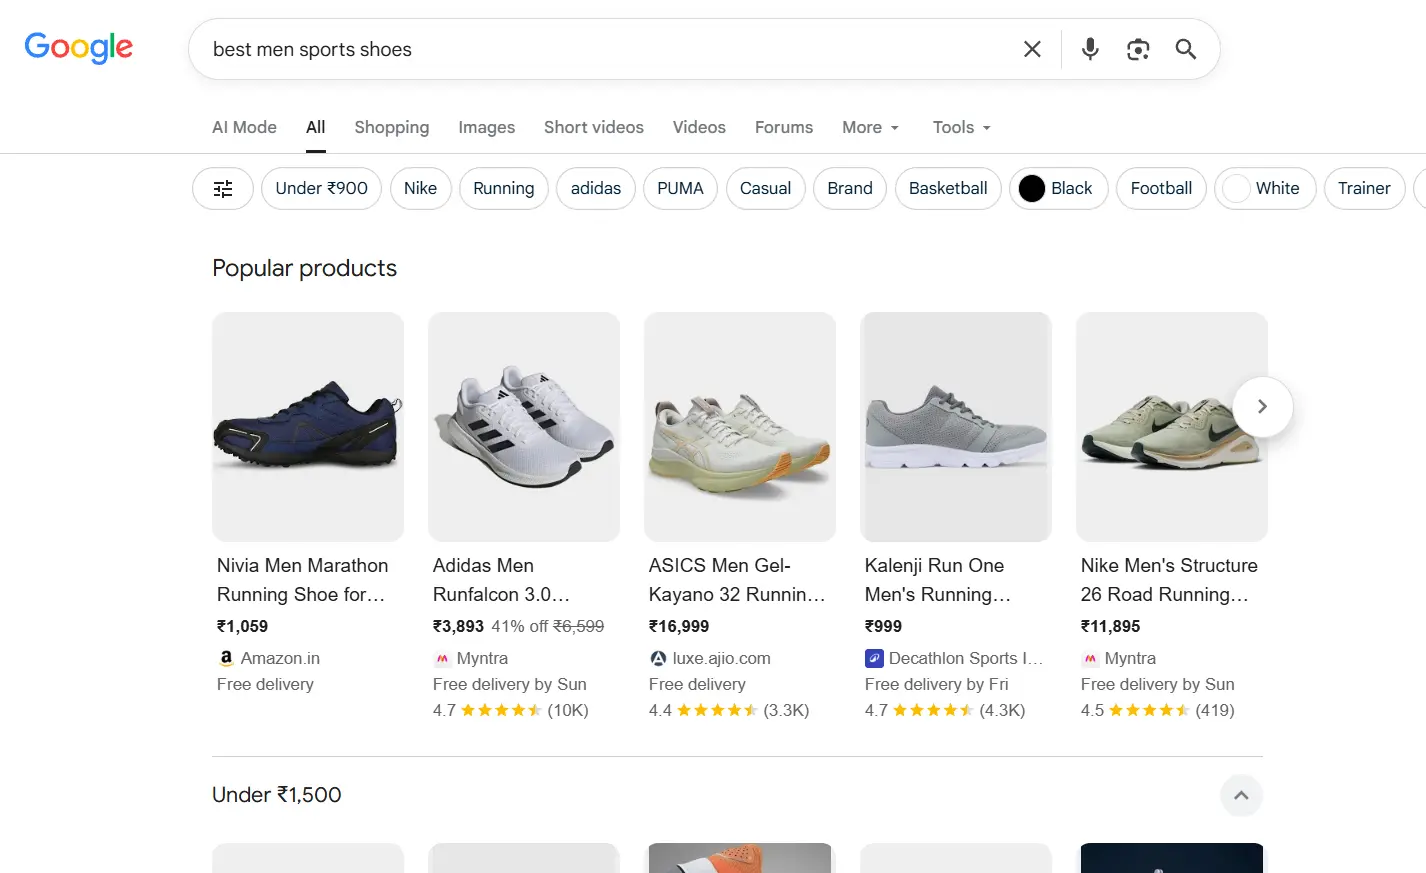Open Kalenji Run One Men's Running title
Screen dimensions: 1426x873
938,580
